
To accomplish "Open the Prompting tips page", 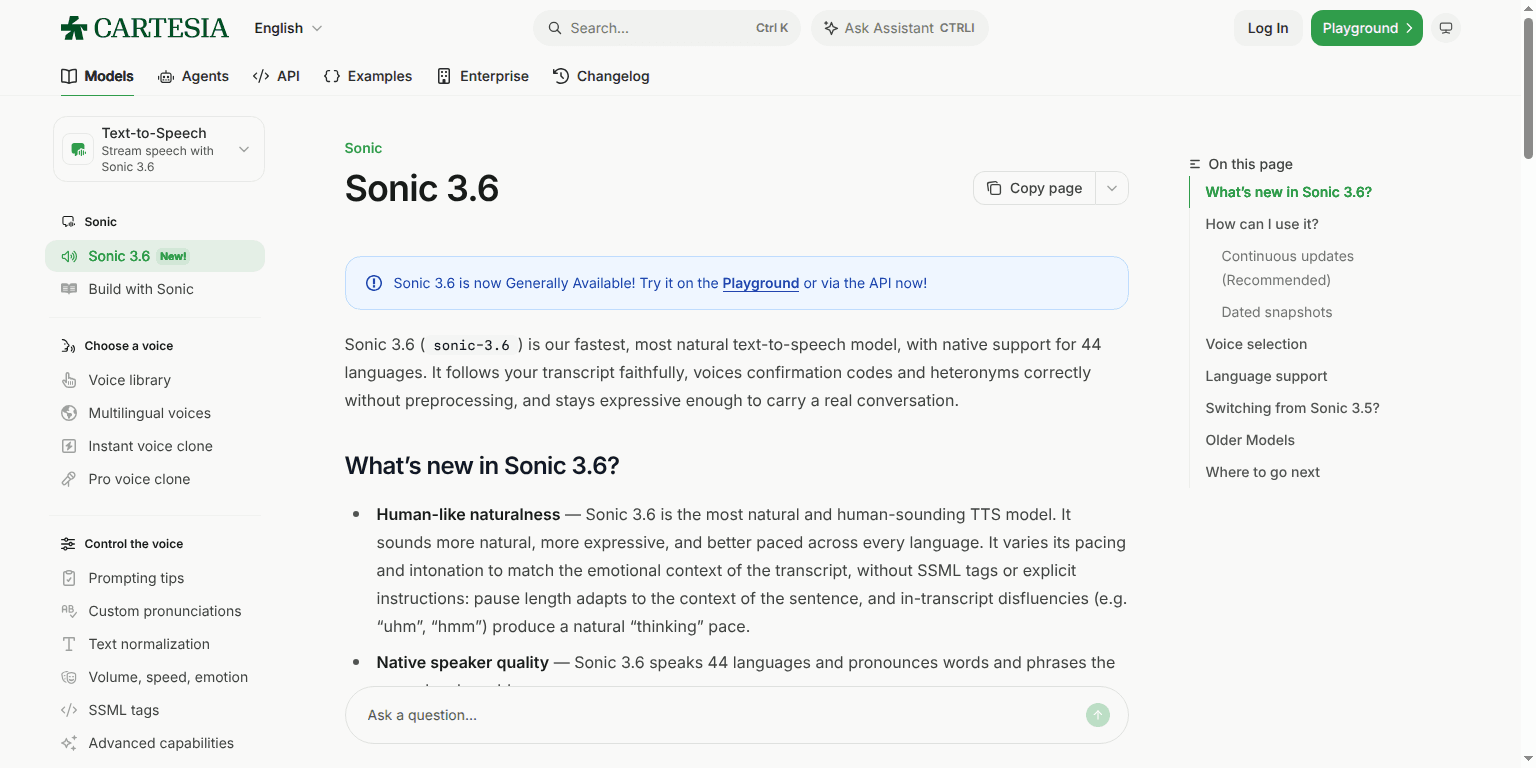I will coord(155,578).
